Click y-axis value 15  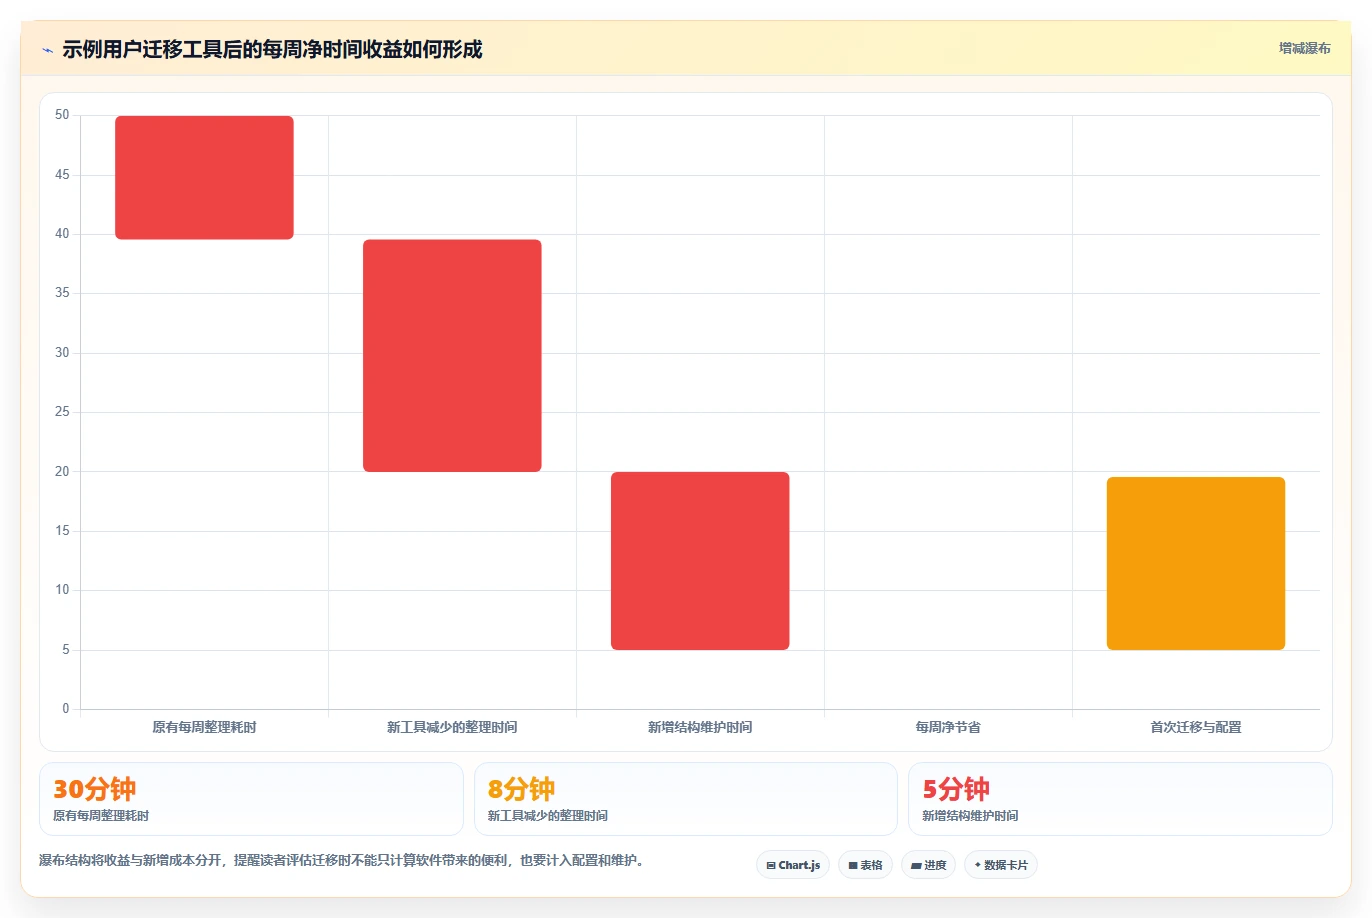(62, 531)
